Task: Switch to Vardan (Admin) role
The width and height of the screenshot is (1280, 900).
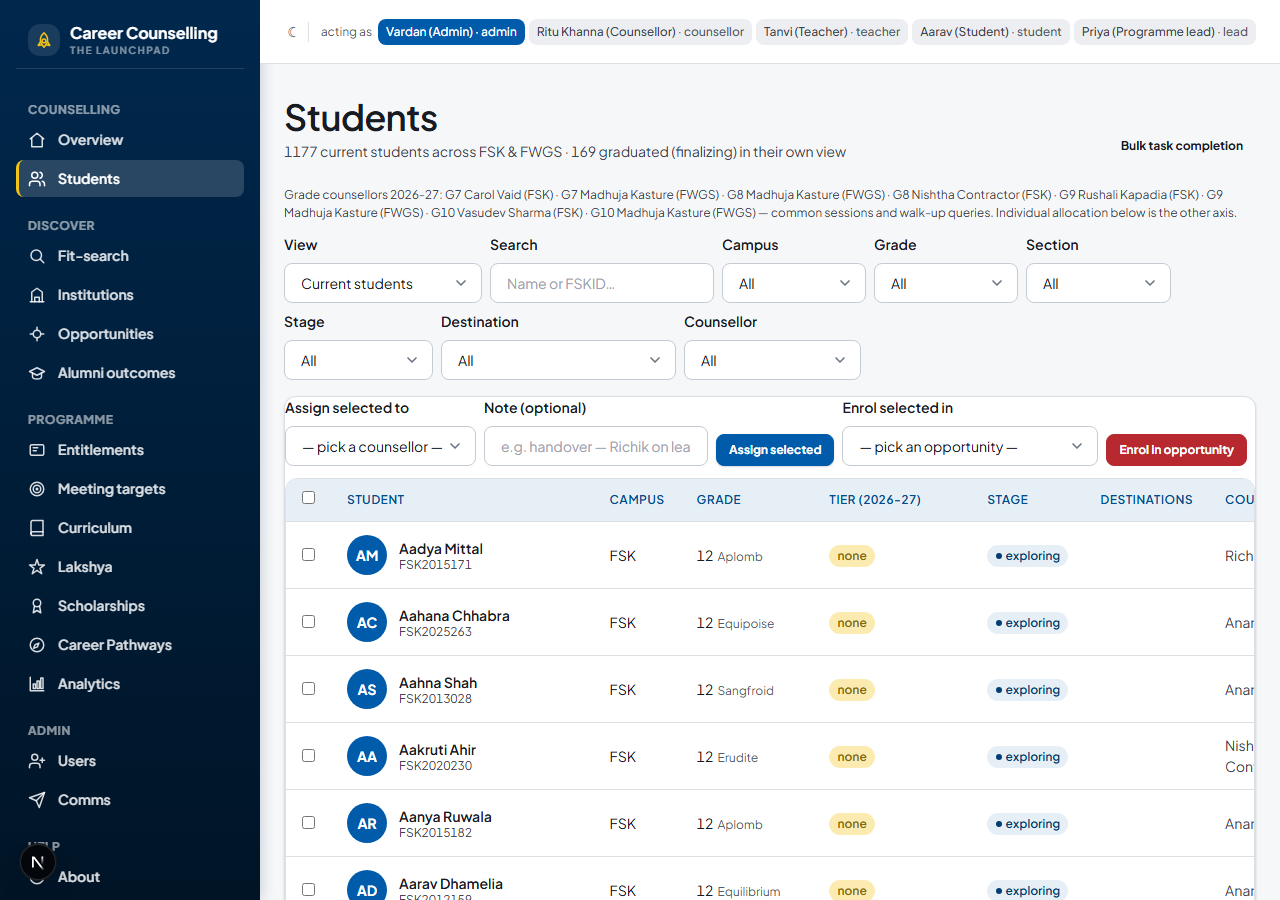Action: click(x=451, y=32)
